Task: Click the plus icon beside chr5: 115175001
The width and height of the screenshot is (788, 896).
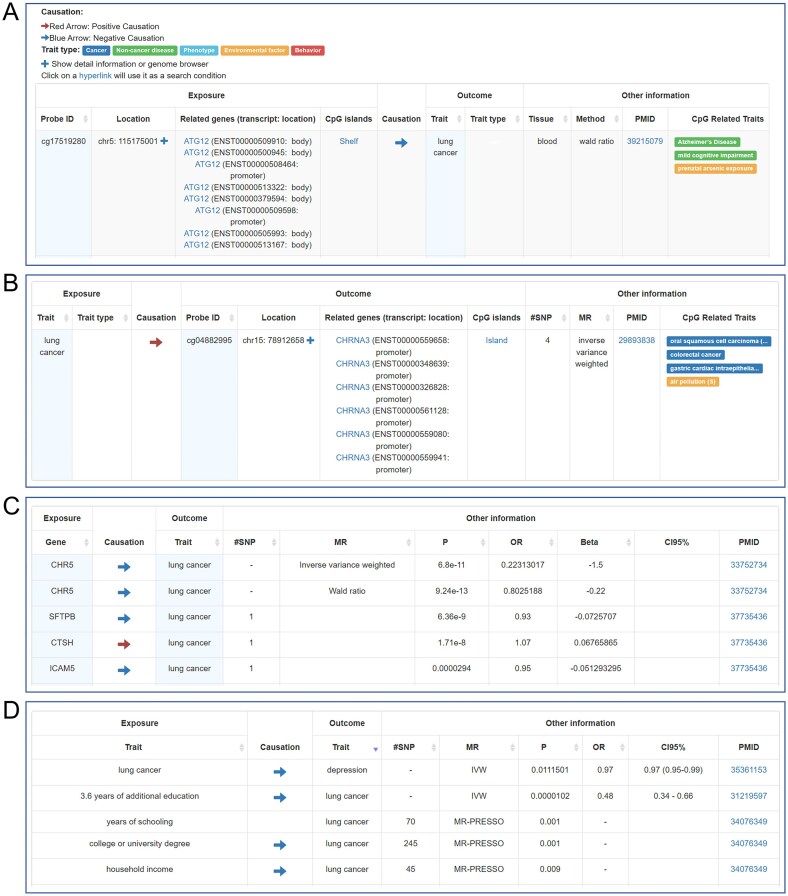Action: pyautogui.click(x=164, y=141)
